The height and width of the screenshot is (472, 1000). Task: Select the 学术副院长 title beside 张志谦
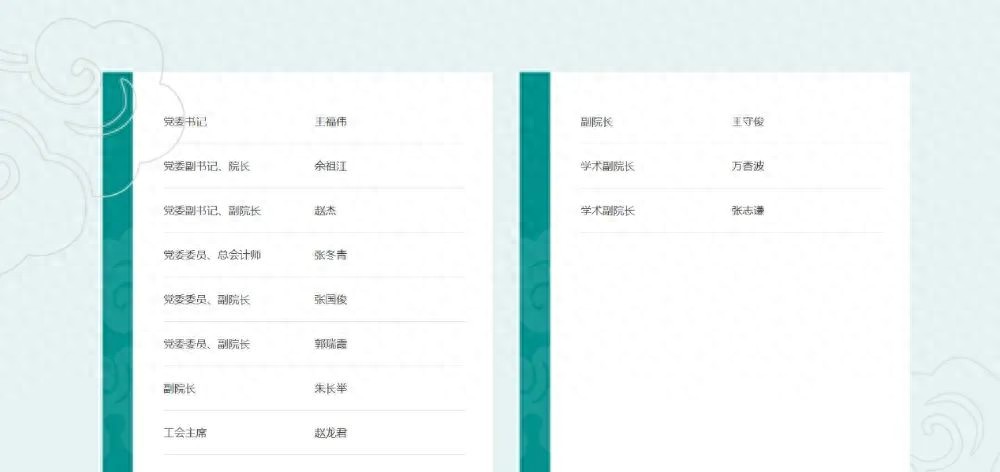(x=608, y=210)
